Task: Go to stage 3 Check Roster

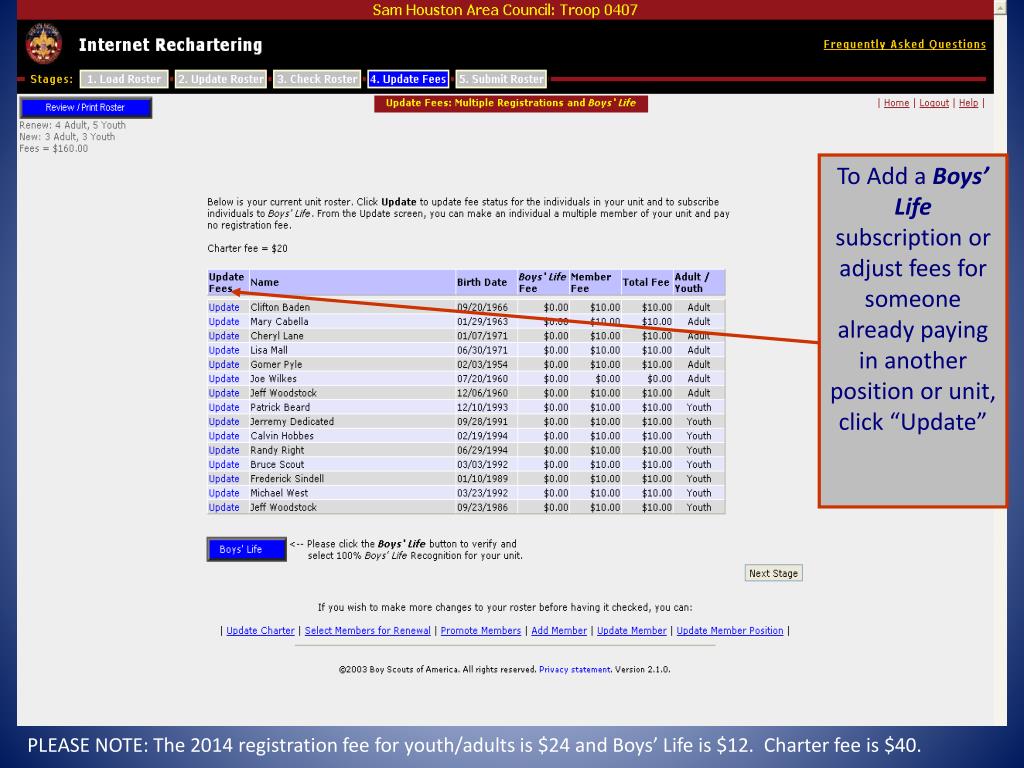Action: click(317, 79)
